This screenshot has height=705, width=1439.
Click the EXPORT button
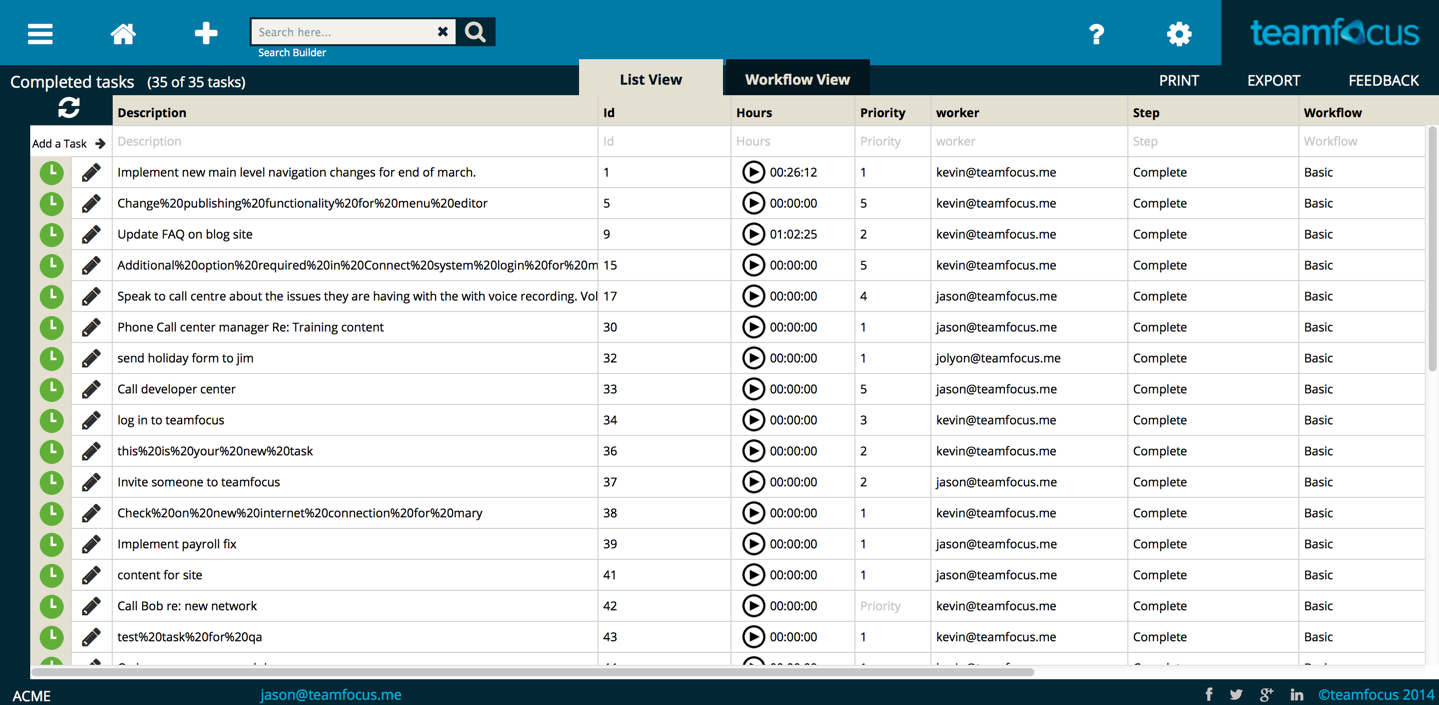tap(1273, 81)
